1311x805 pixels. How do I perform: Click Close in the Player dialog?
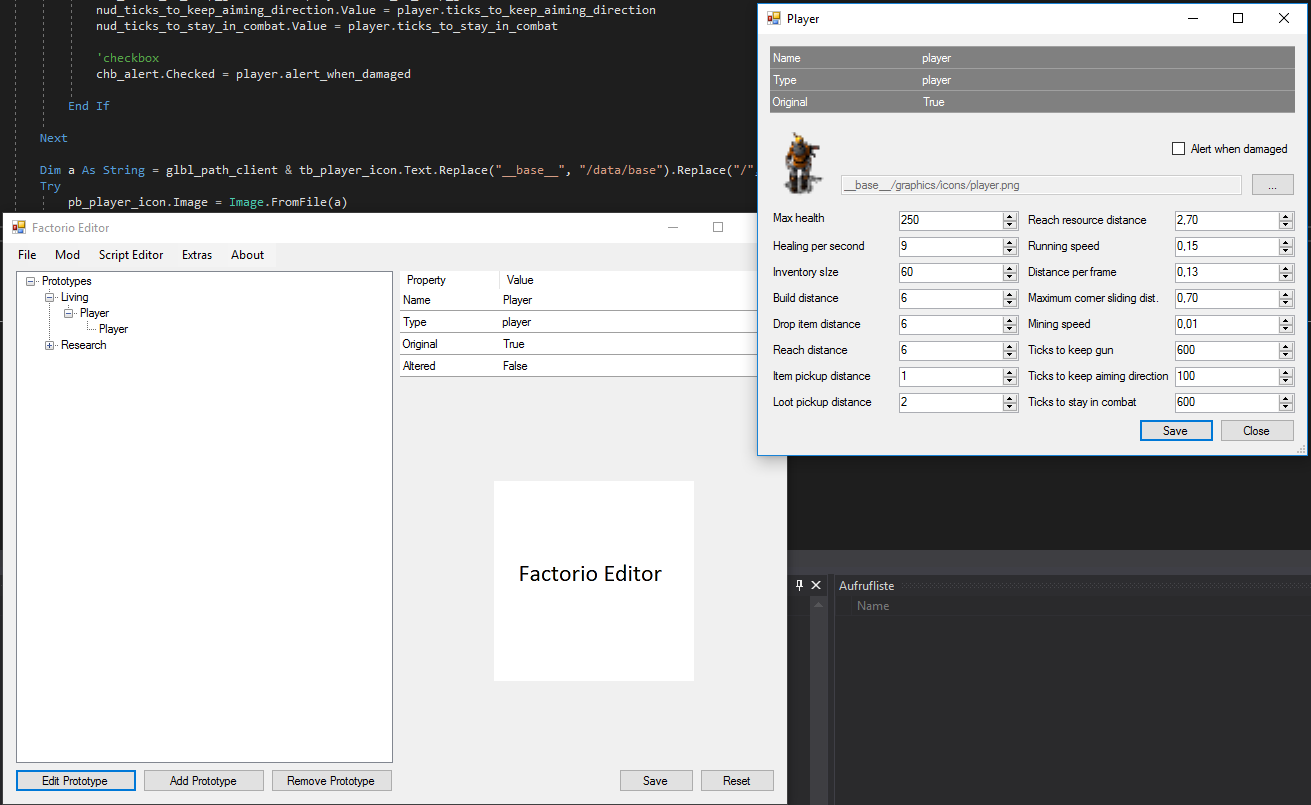(1256, 431)
